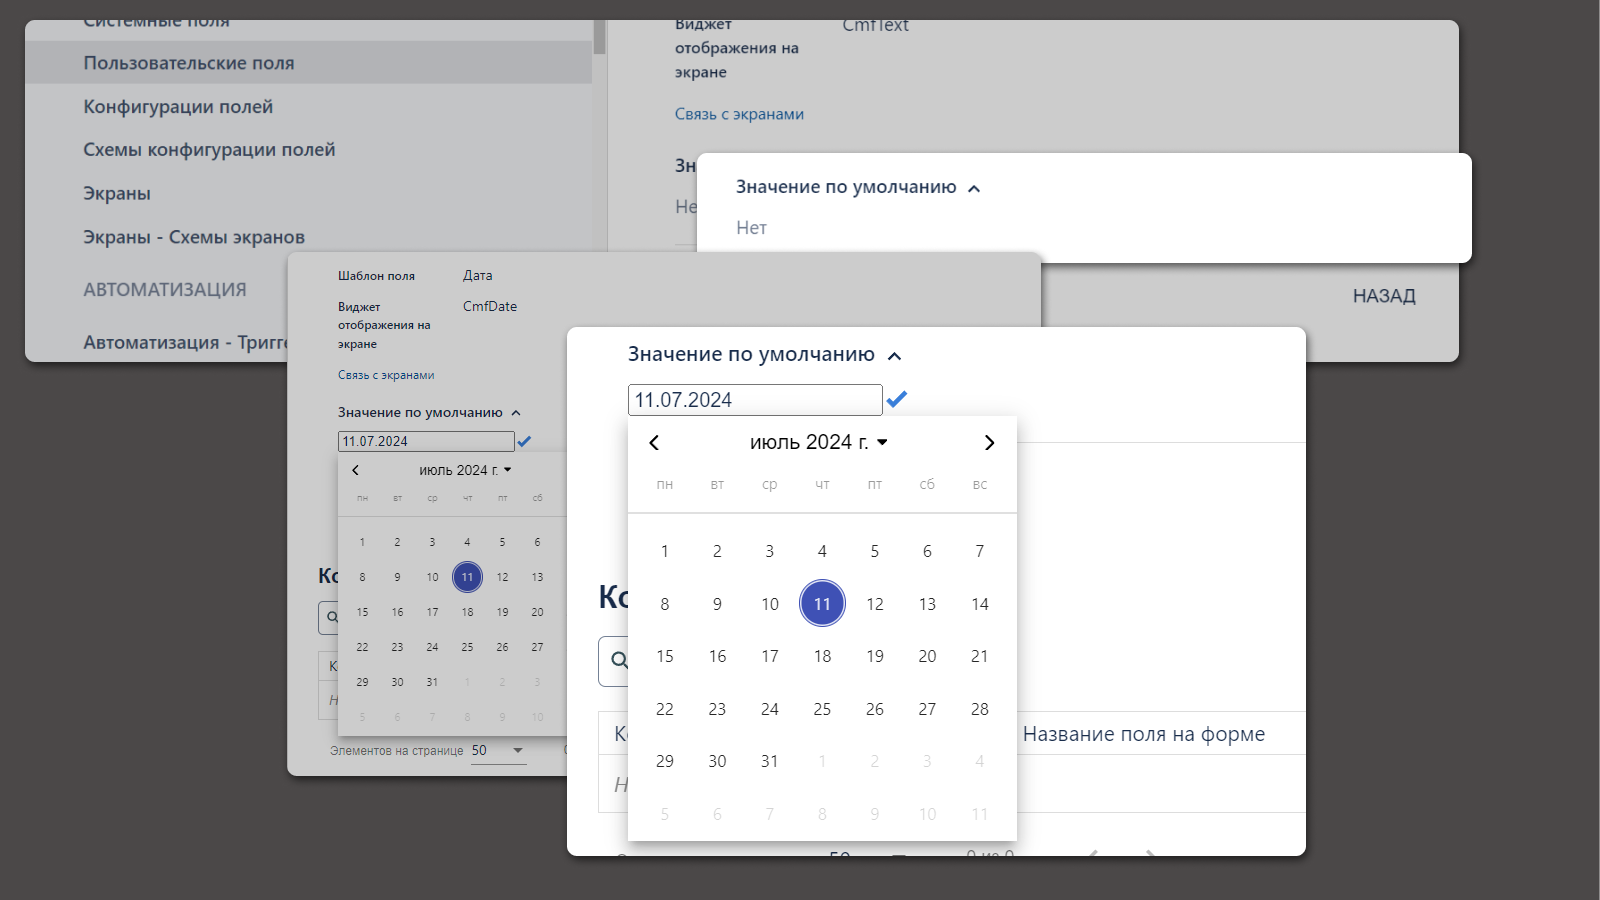Confirm date with blue checkmark in front panel
The image size is (1600, 900).
pos(897,399)
